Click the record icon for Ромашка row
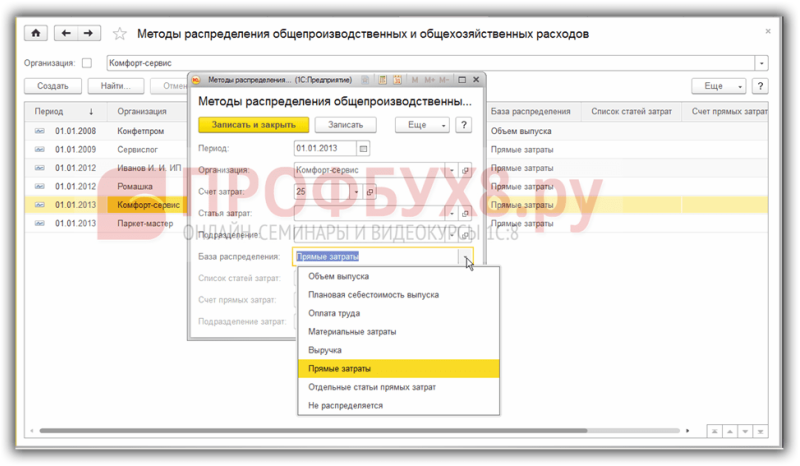Screen dimensions: 800x466 click(40, 186)
